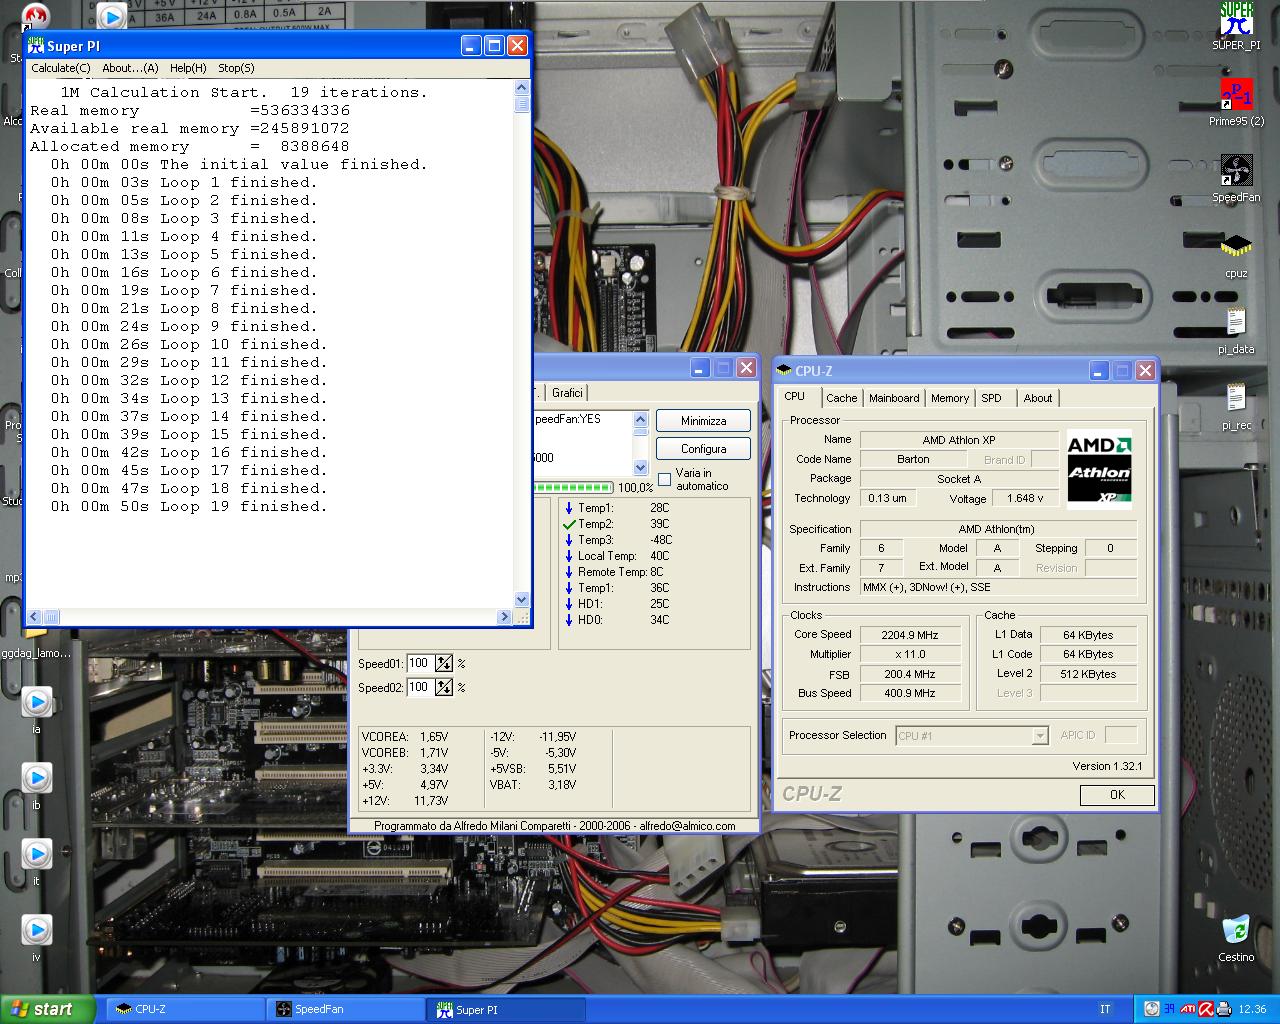The image size is (1280, 1024).
Task: Switch to the SPD tab in CPU-Z
Action: (x=992, y=398)
